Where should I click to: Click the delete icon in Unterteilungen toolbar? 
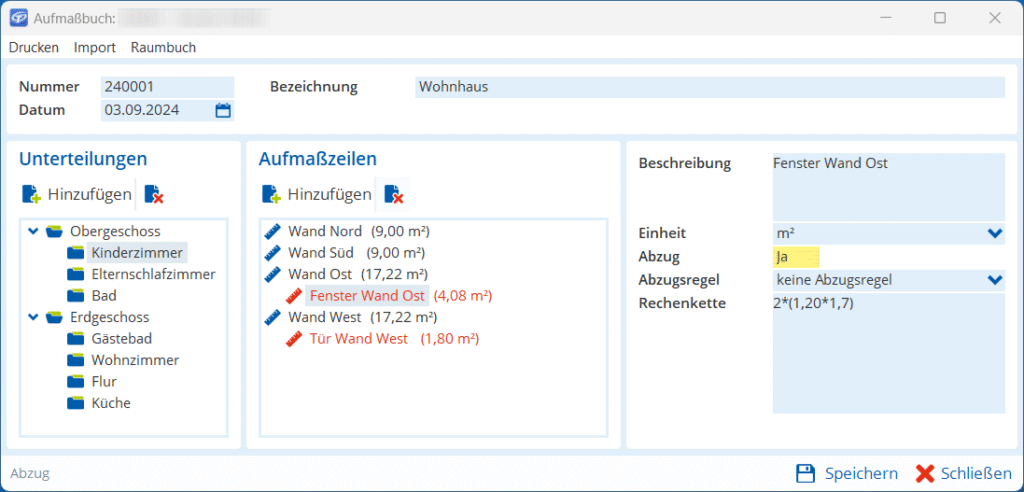(x=153, y=194)
